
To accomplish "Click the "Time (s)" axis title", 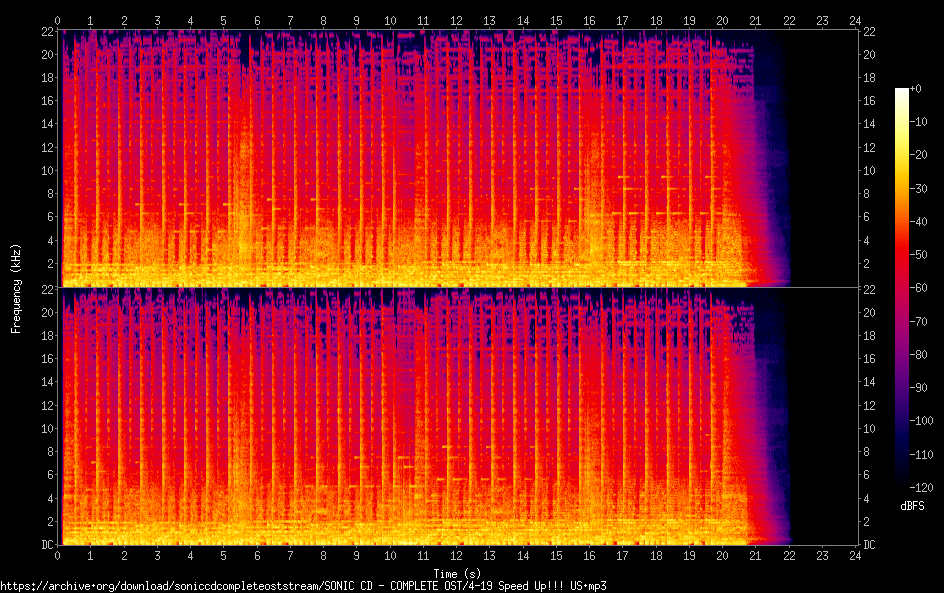I will click(x=456, y=573).
